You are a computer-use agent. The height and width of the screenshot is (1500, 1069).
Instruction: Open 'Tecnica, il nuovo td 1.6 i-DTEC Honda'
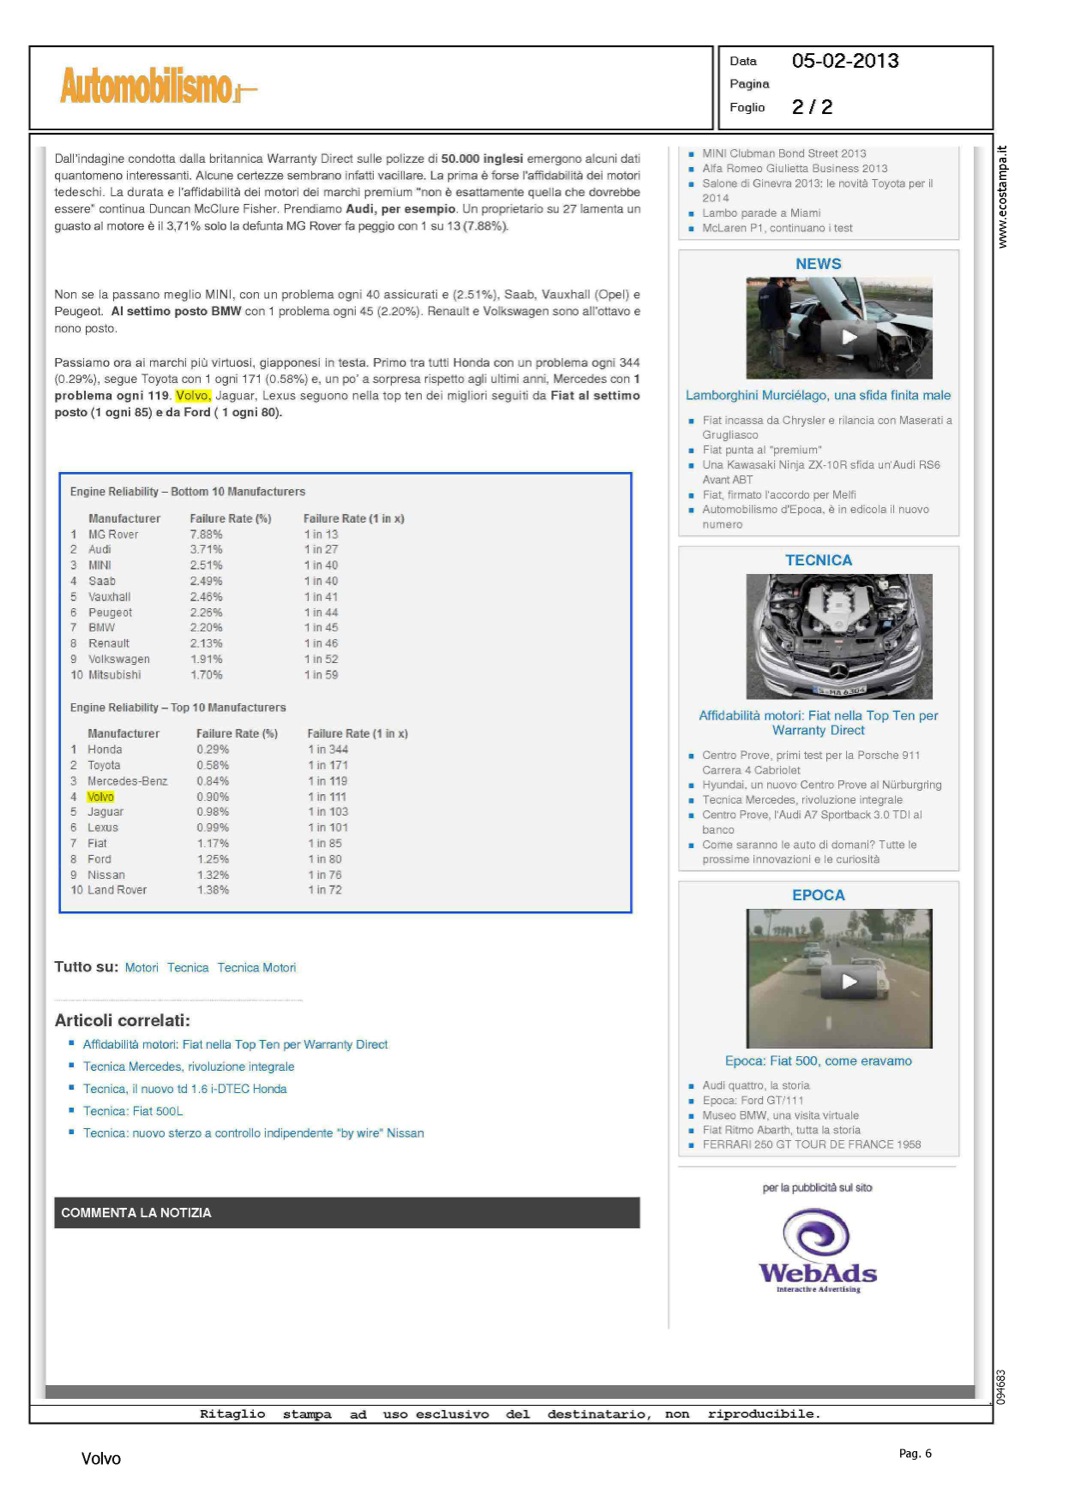pos(184,1089)
